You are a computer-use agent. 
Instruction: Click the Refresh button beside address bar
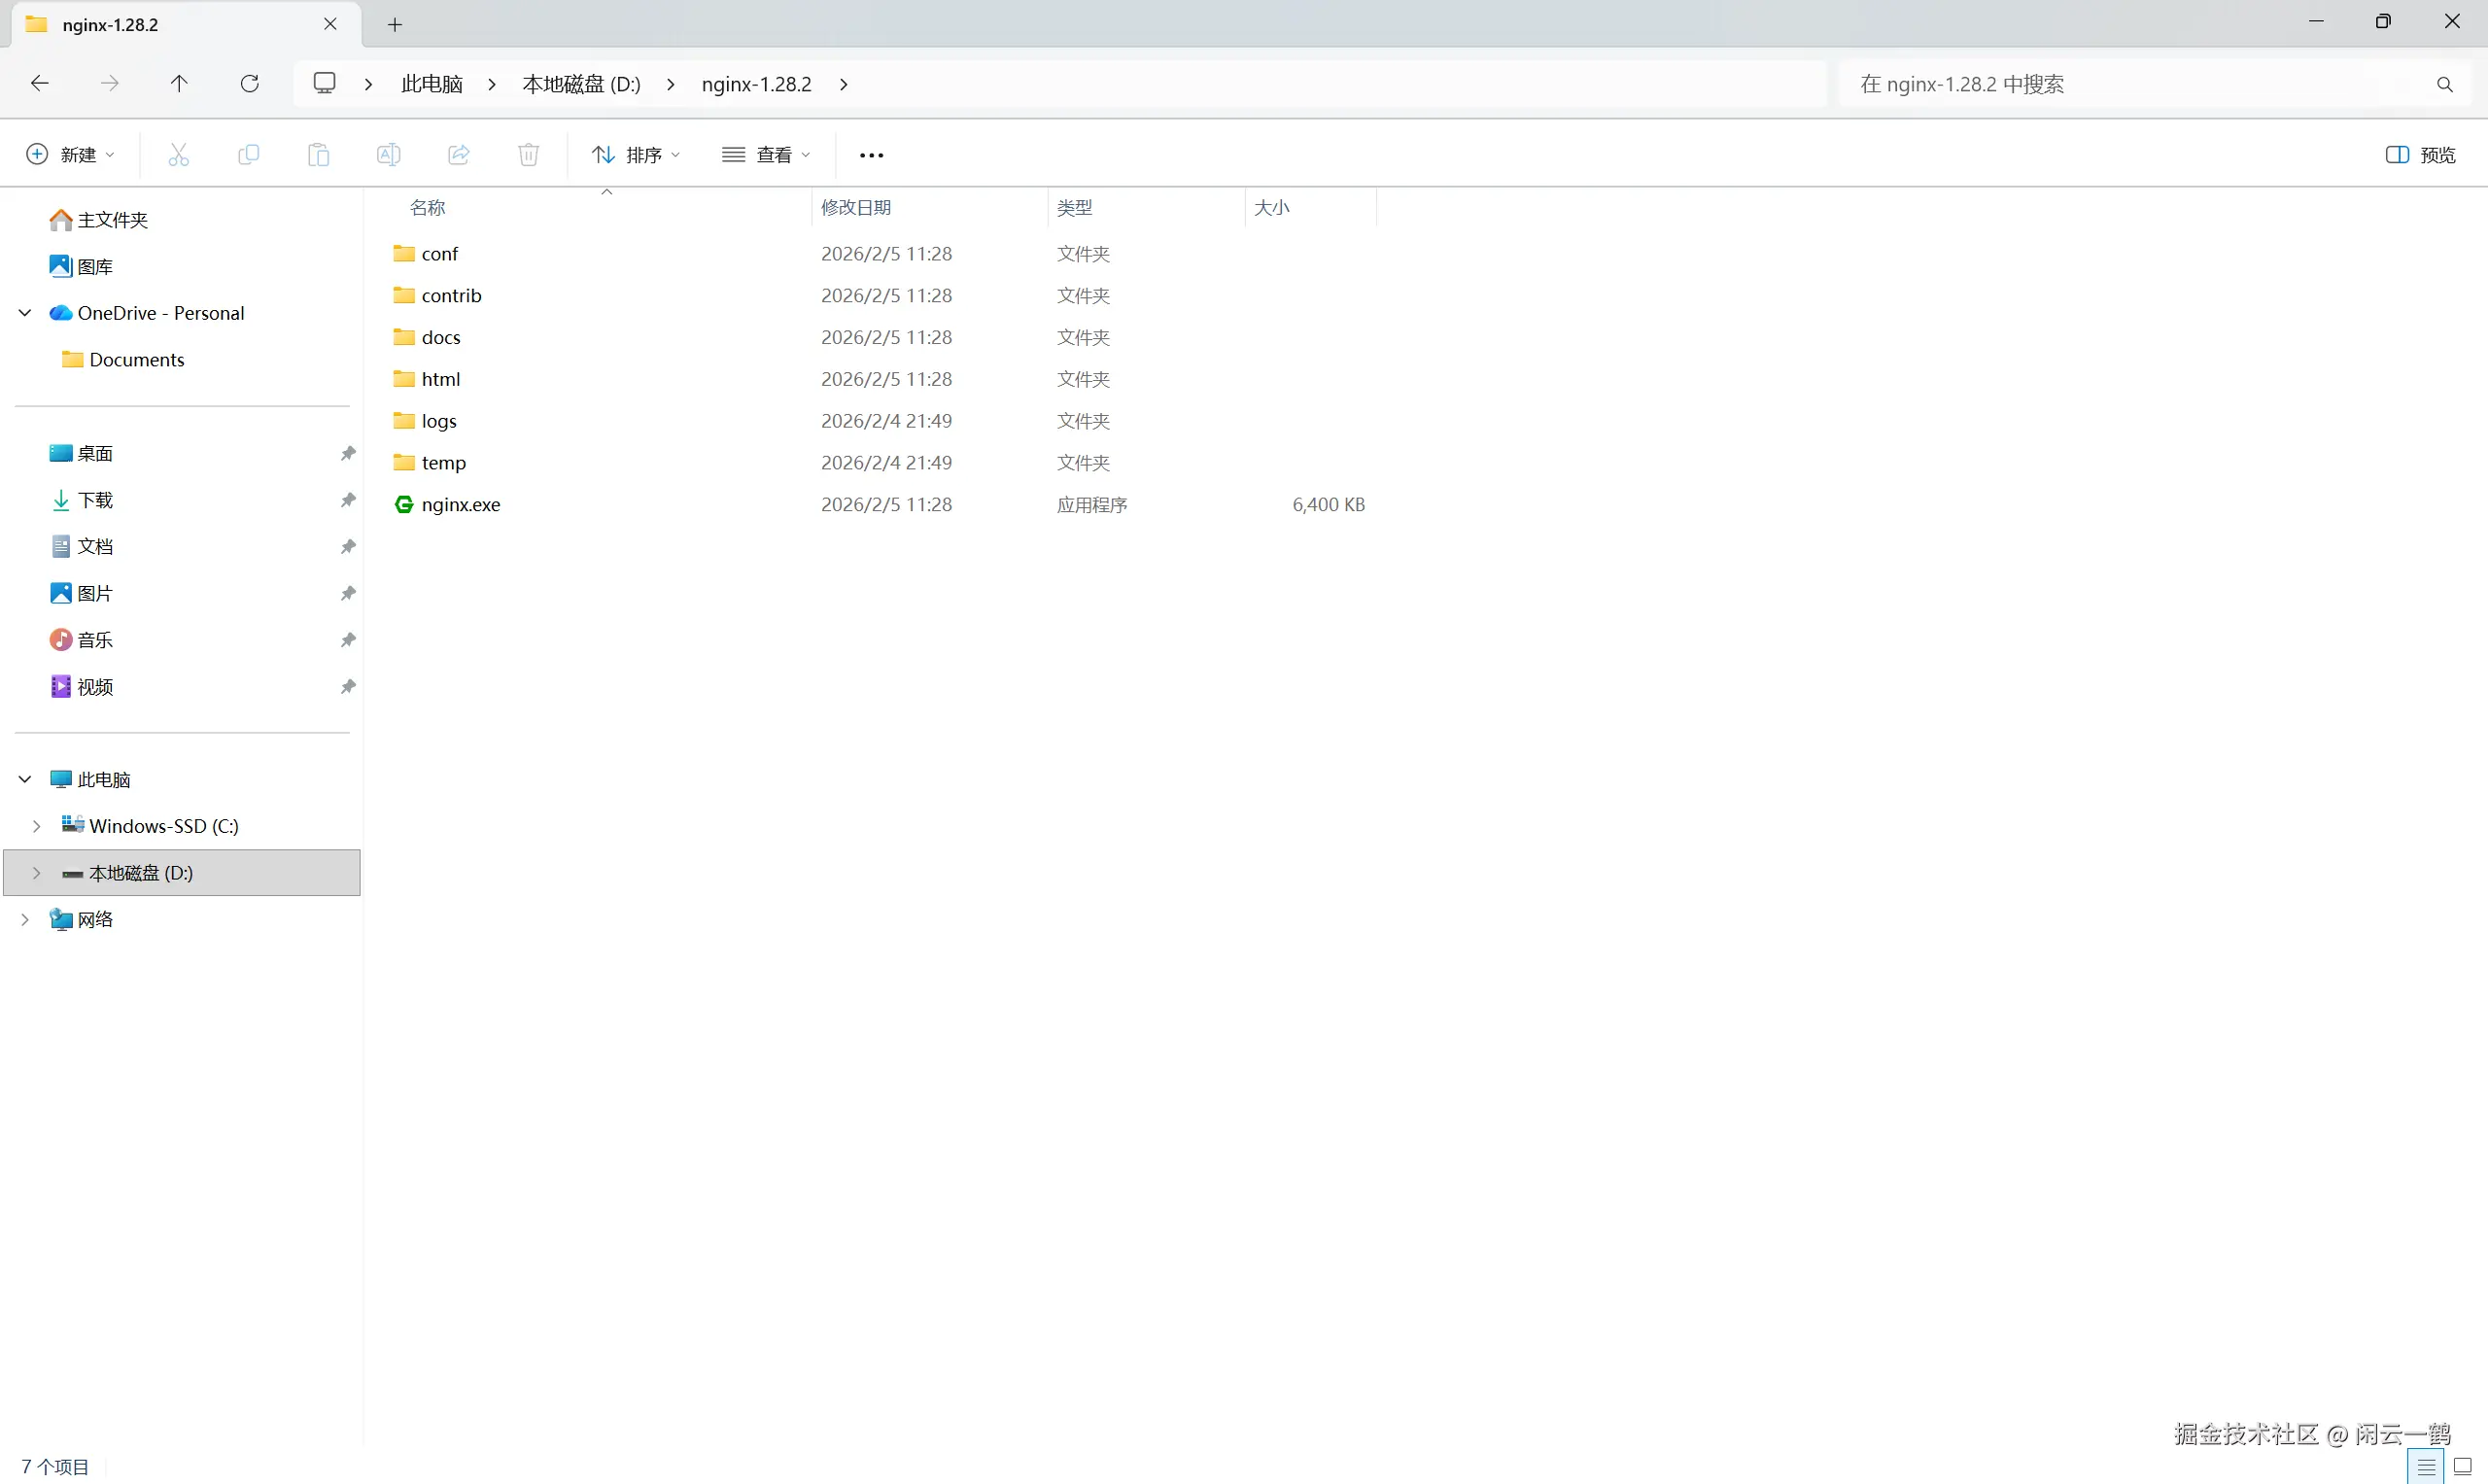point(250,84)
